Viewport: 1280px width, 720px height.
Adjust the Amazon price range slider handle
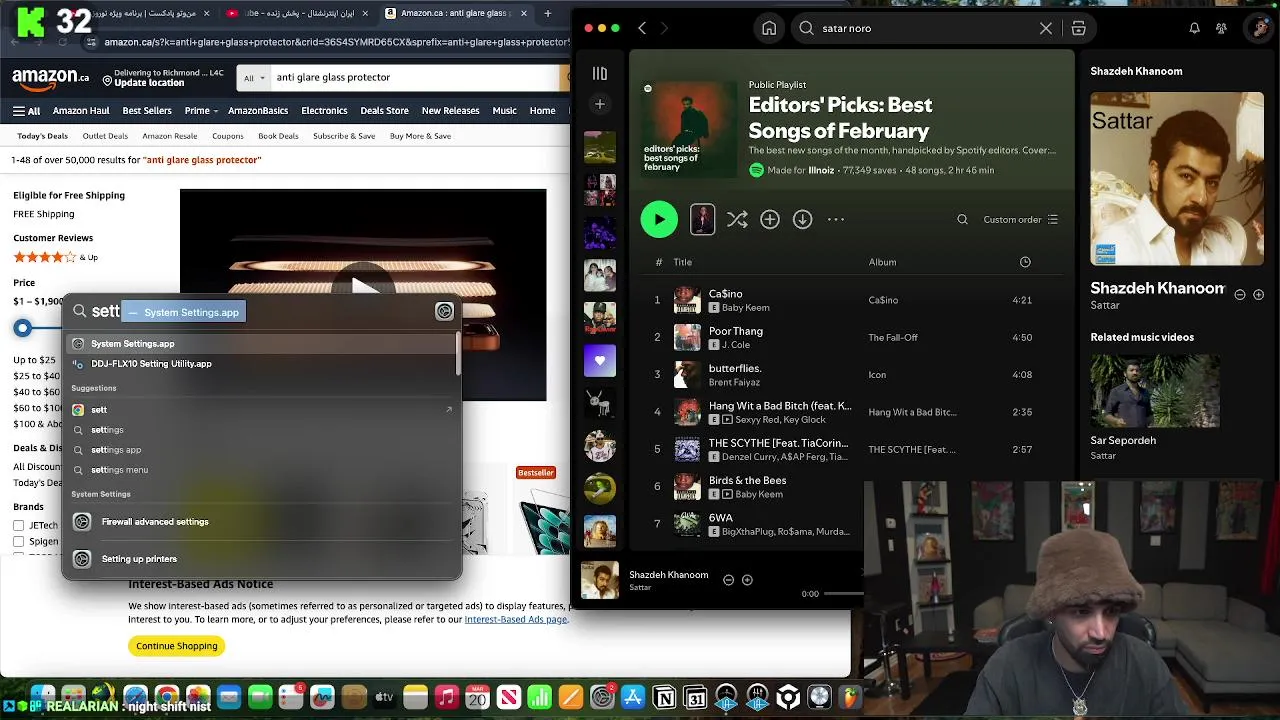click(22, 327)
